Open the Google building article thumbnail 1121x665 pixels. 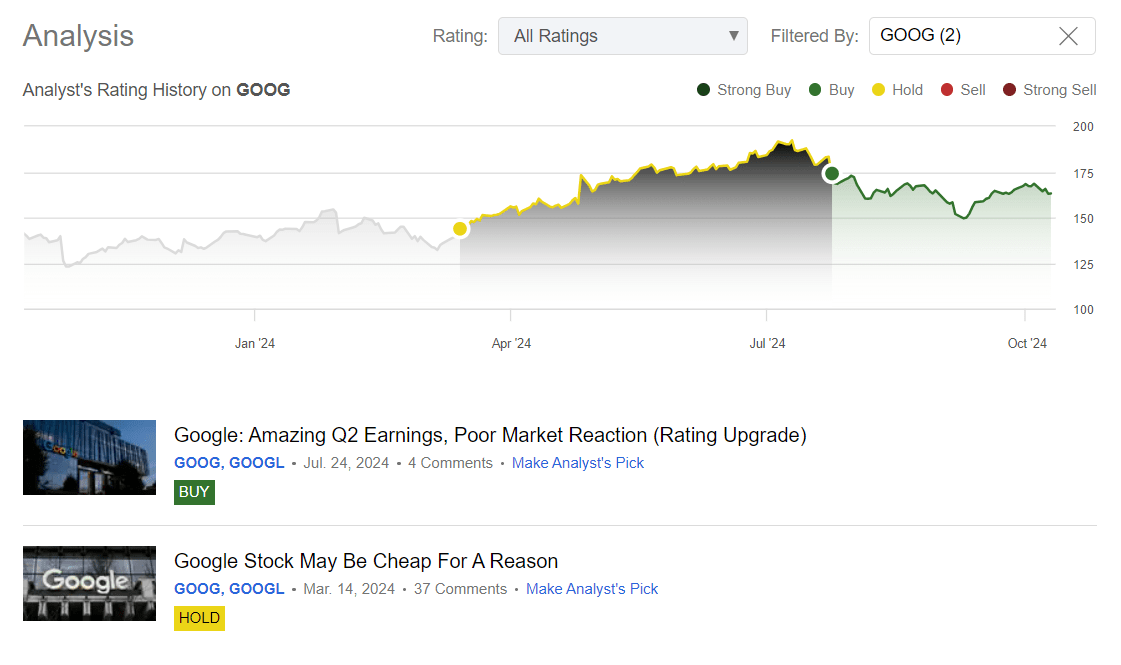tap(89, 457)
